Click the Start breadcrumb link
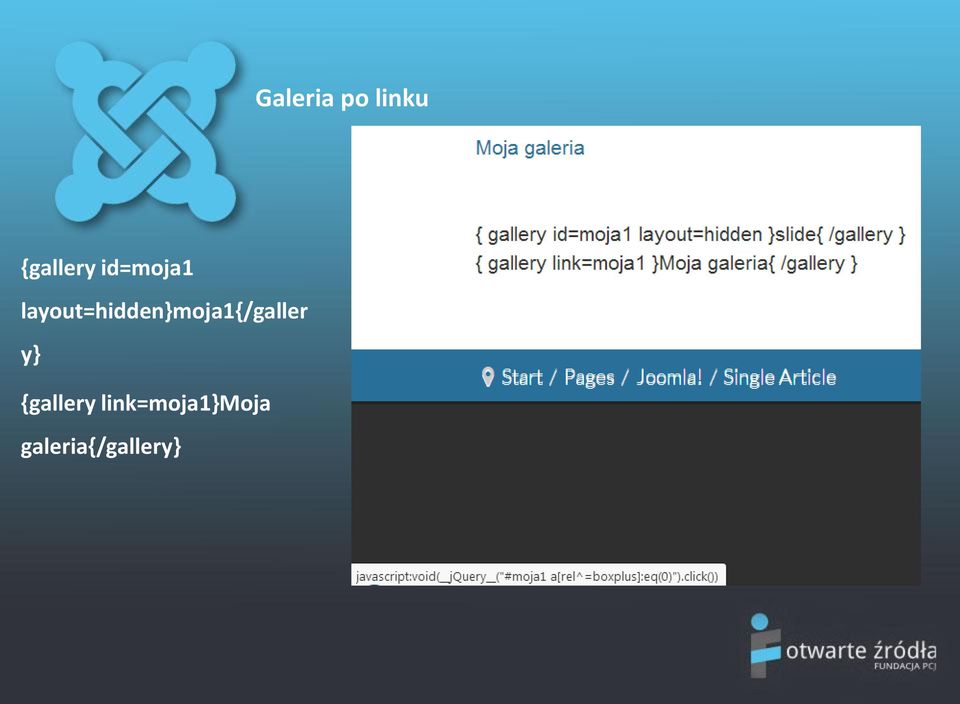960x704 pixels. 522,377
